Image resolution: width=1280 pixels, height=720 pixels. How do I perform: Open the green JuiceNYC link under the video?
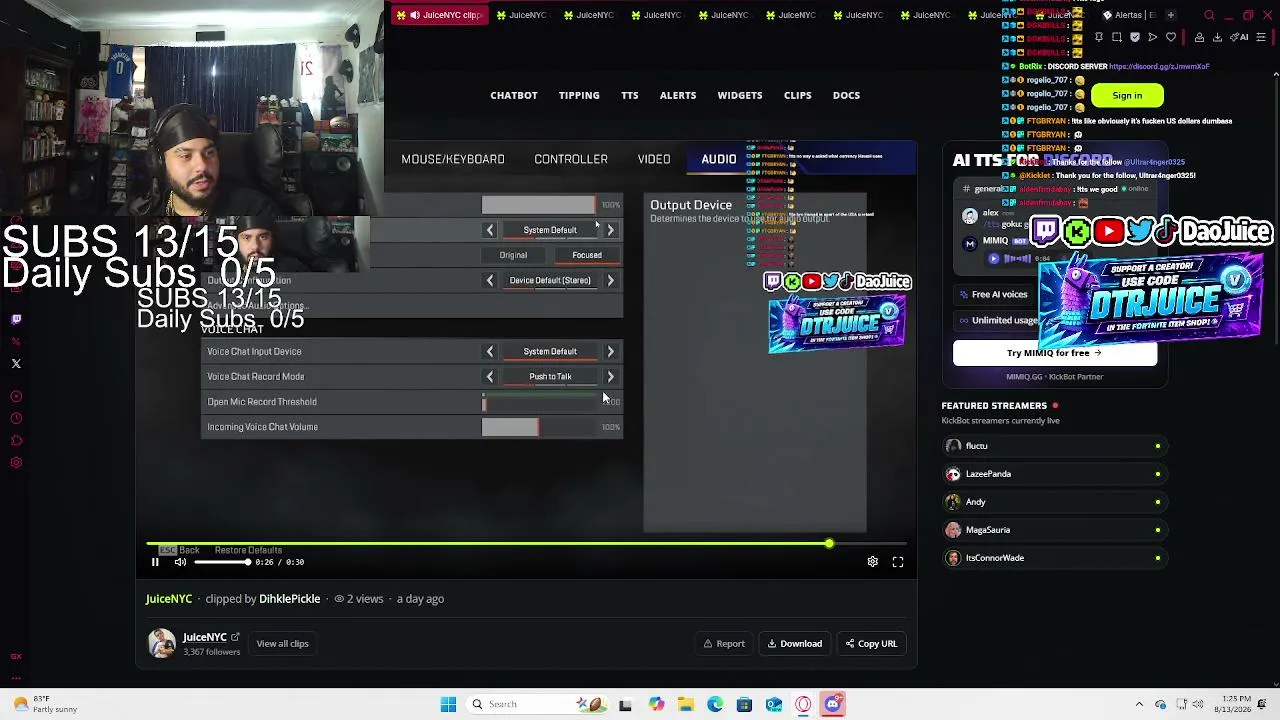click(169, 599)
